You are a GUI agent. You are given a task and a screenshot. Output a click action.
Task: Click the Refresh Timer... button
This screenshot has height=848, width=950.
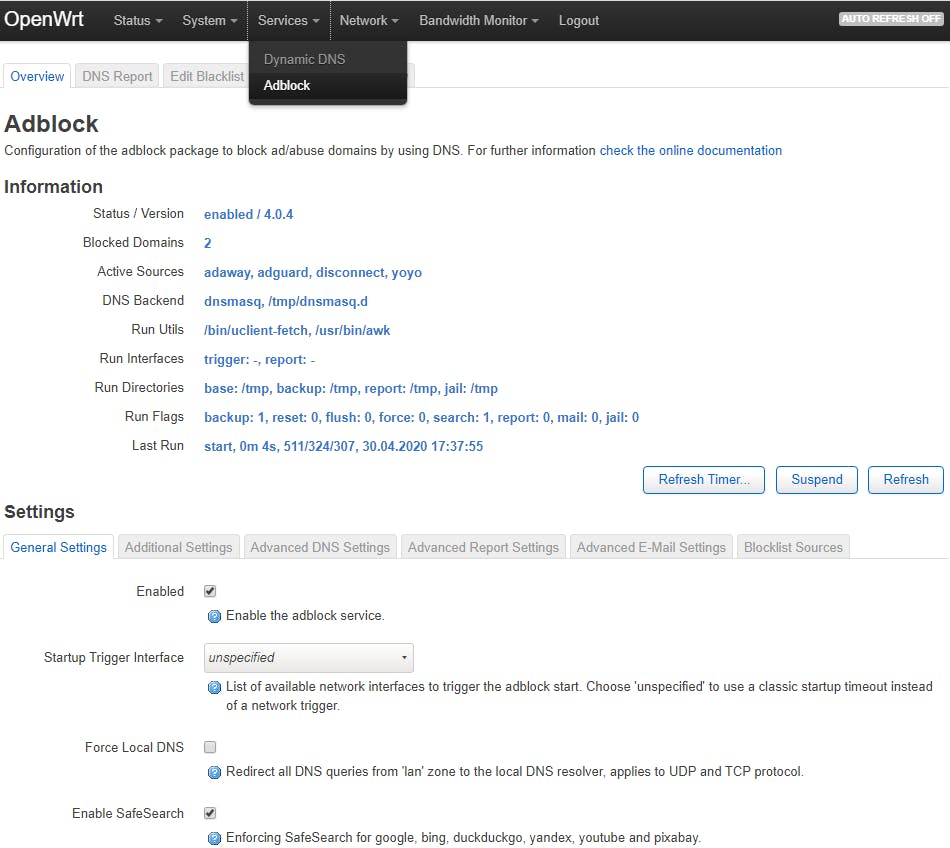point(703,480)
